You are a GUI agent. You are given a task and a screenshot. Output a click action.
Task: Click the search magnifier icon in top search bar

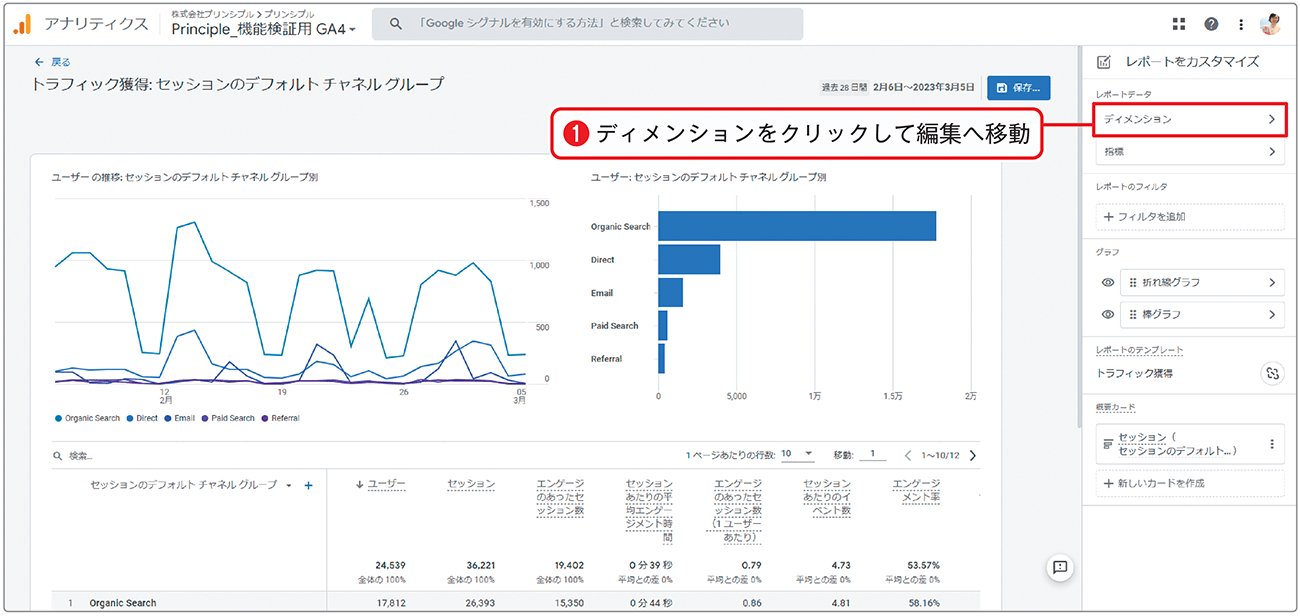[x=396, y=24]
